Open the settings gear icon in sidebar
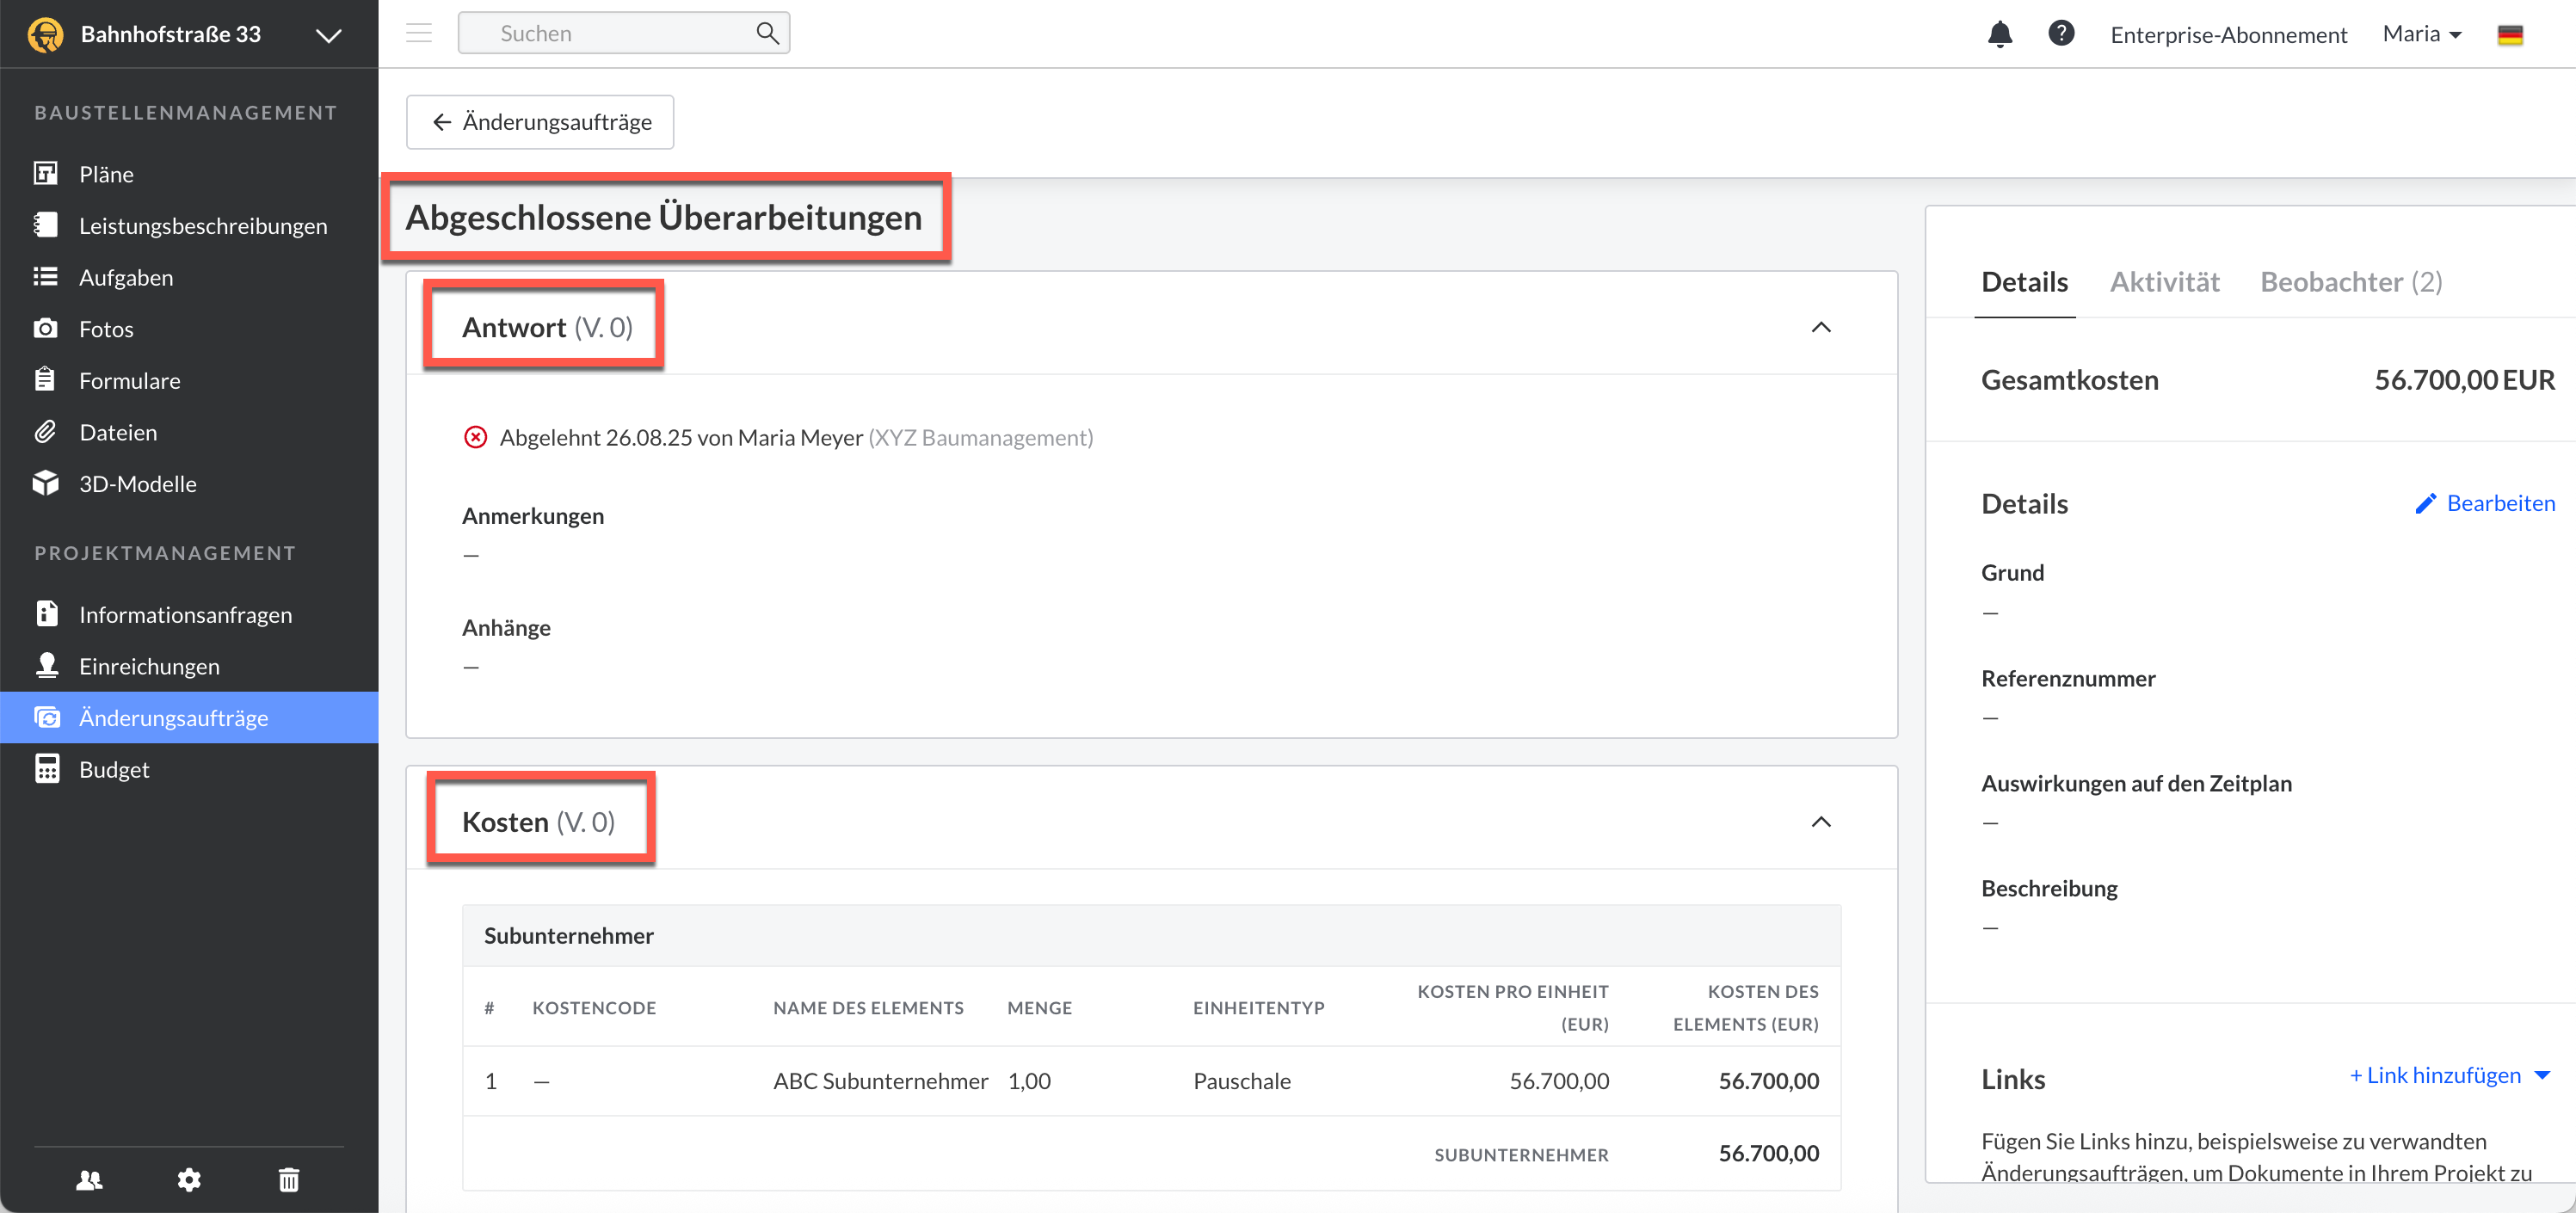The height and width of the screenshot is (1213, 2576). 189,1180
